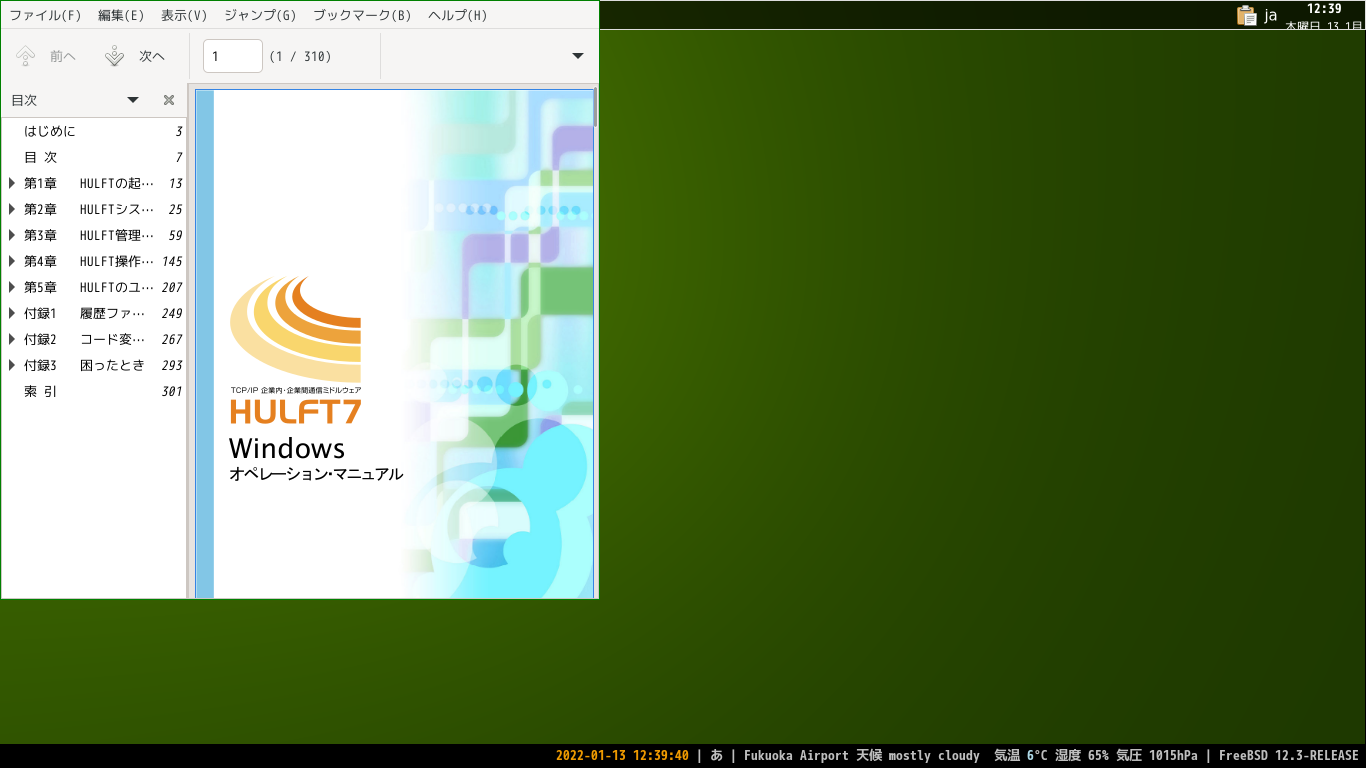Click FreeBSD 12.3-RELEASE in status bar
Screen dimensions: 1366x768
[x=1288, y=756]
